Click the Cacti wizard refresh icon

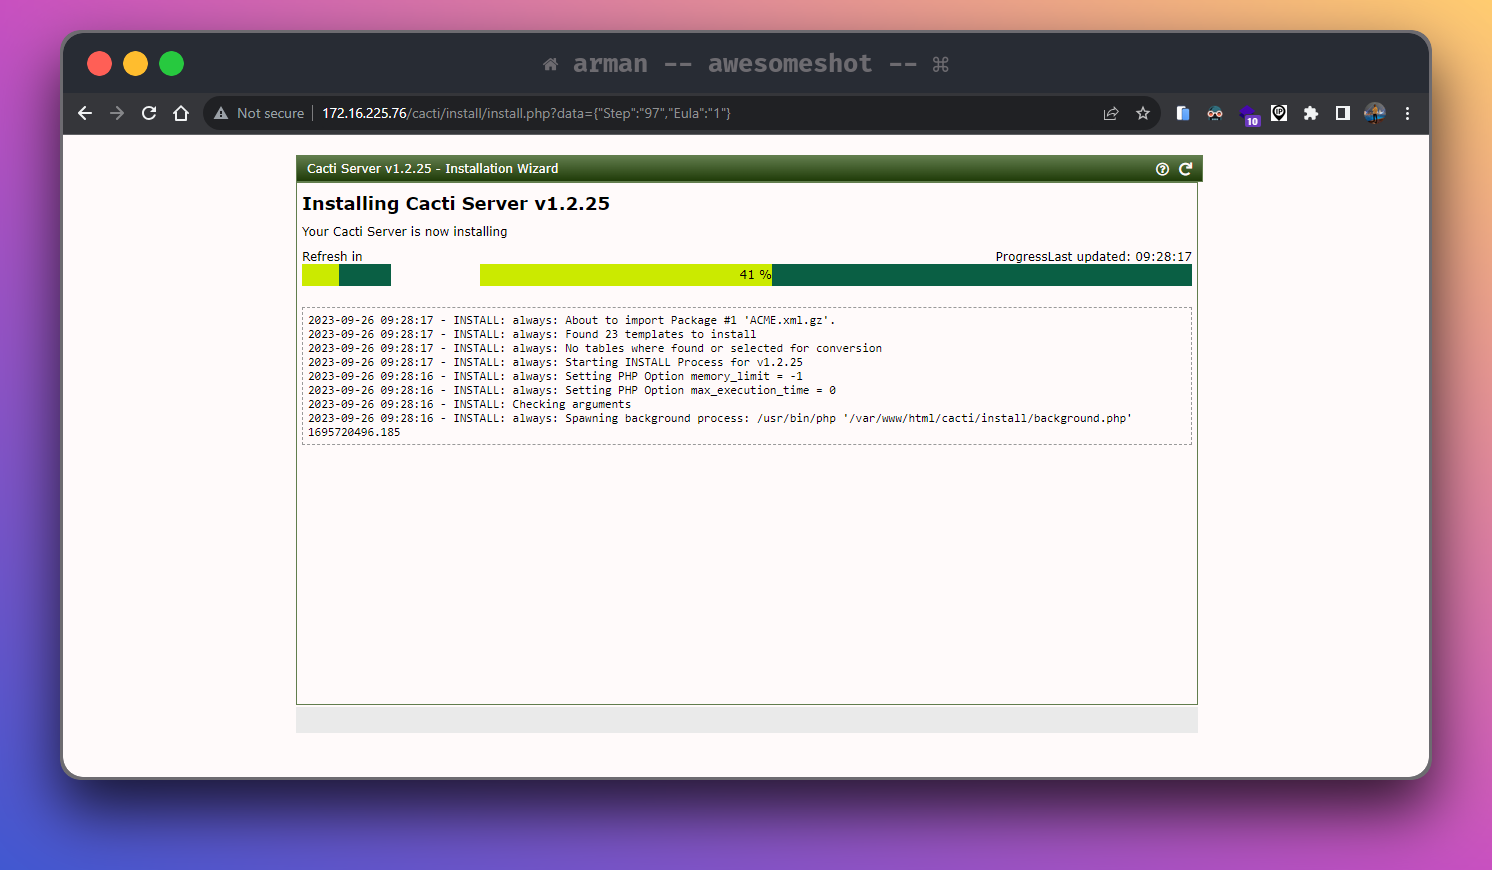tap(1185, 169)
